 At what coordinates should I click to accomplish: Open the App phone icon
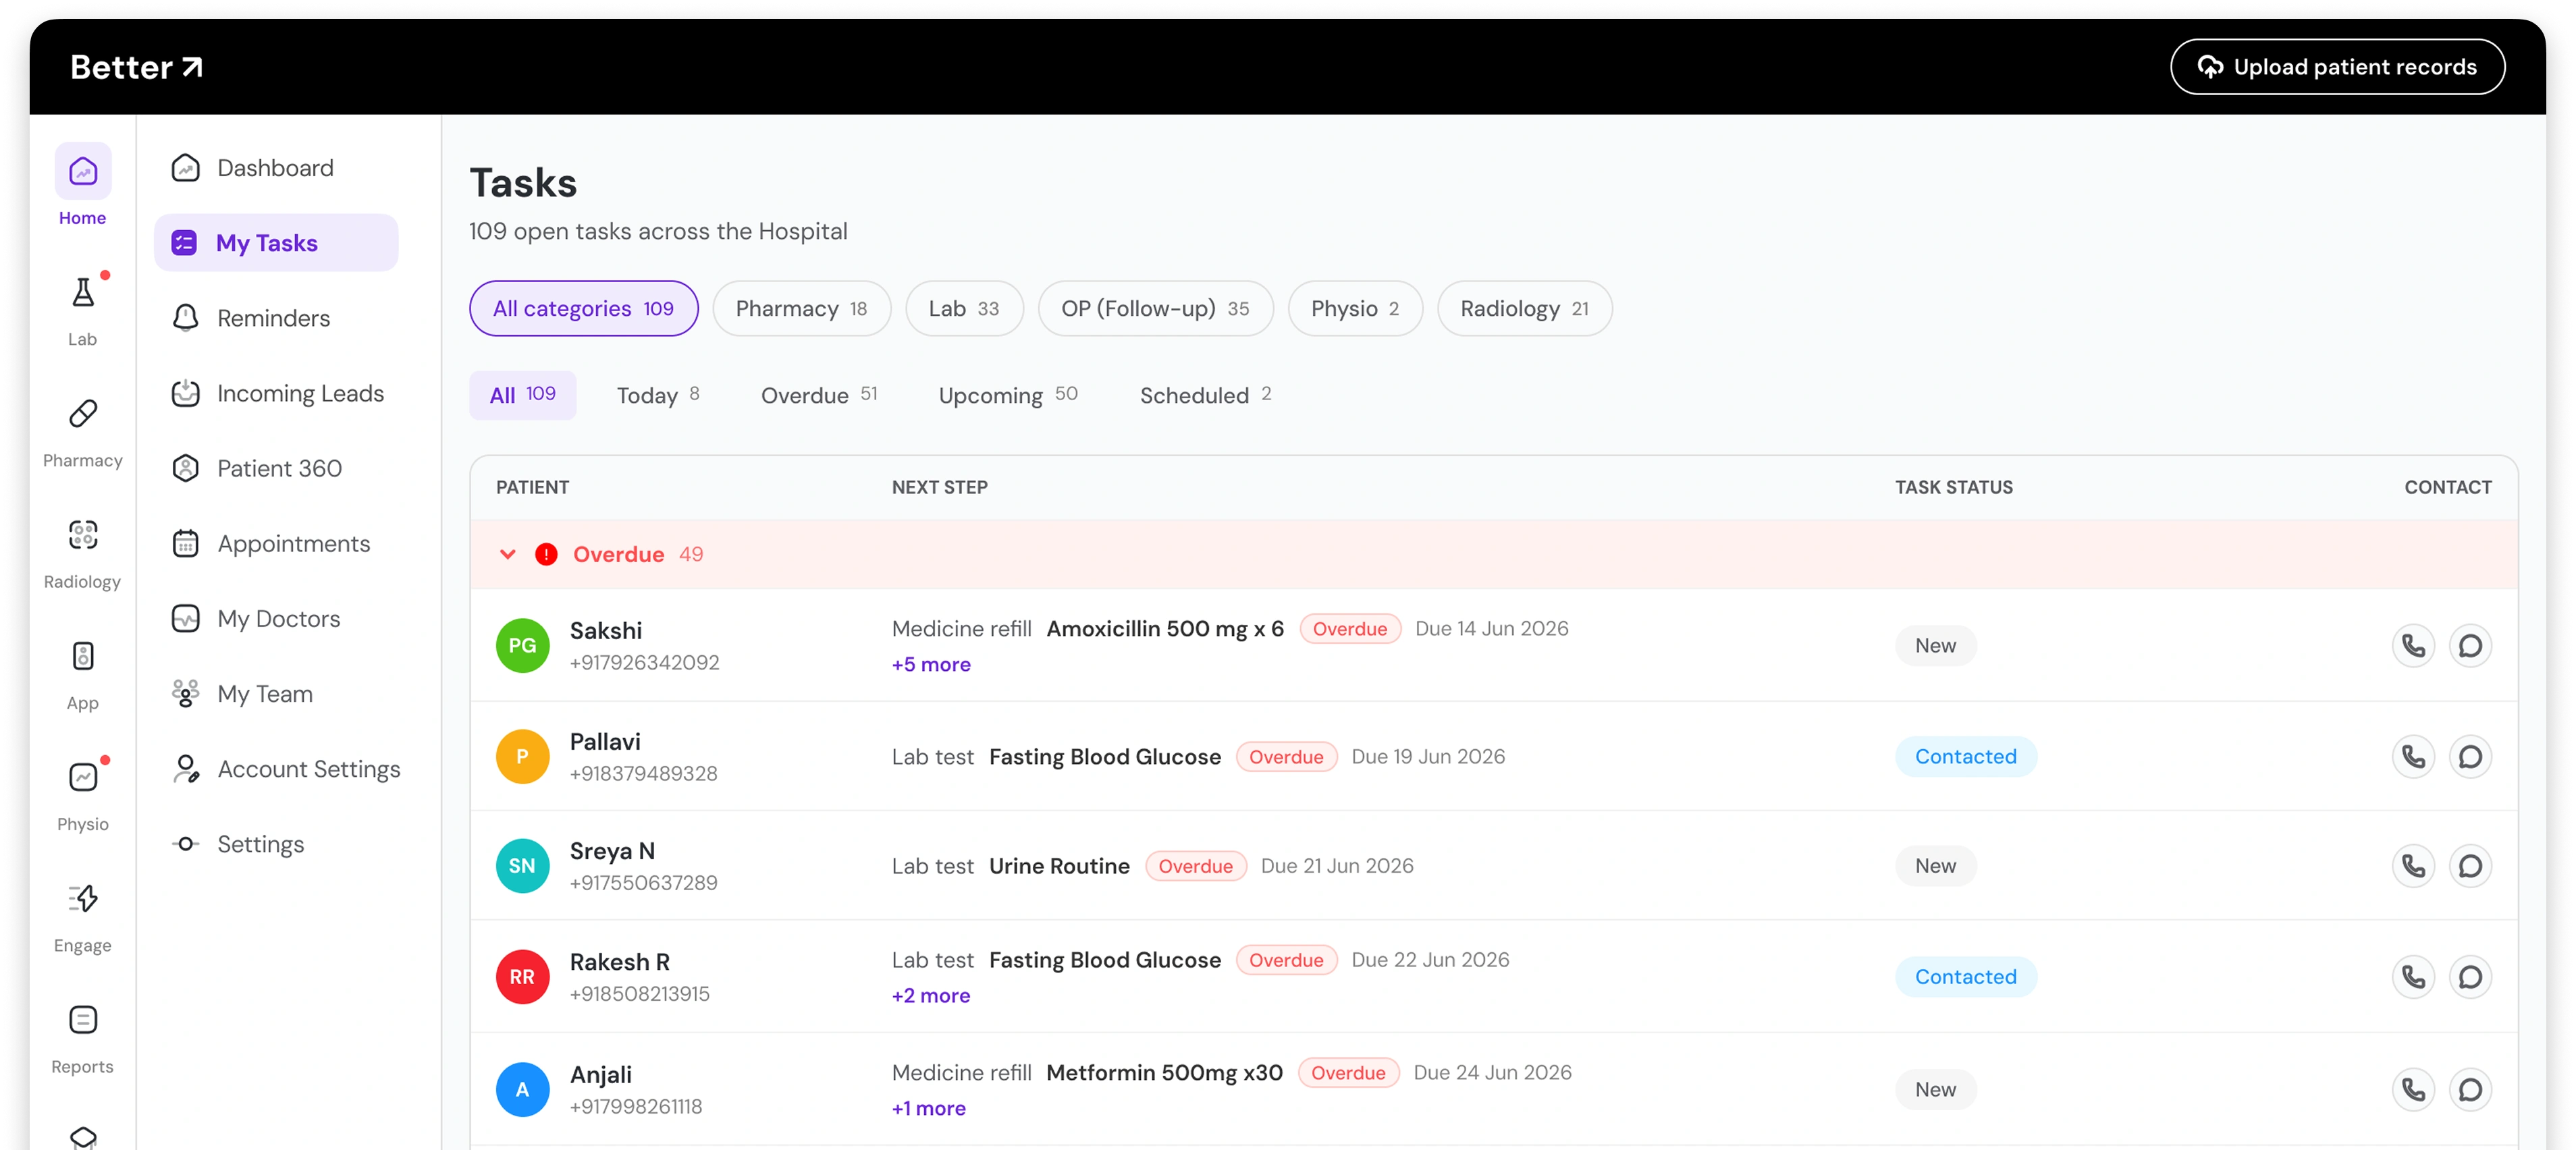[83, 656]
